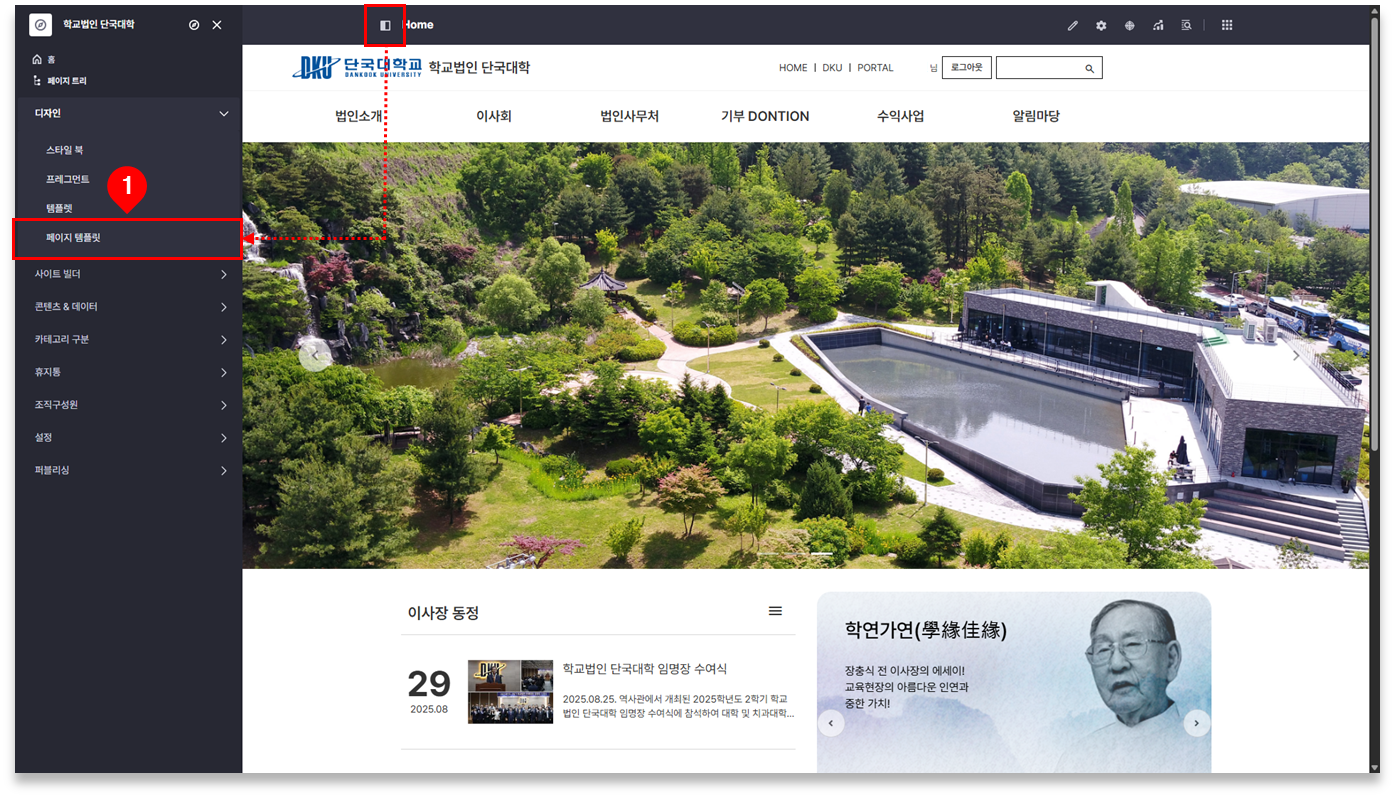Open the applications grid menu icon
Viewport: 1395px width, 798px height.
coord(1227,26)
